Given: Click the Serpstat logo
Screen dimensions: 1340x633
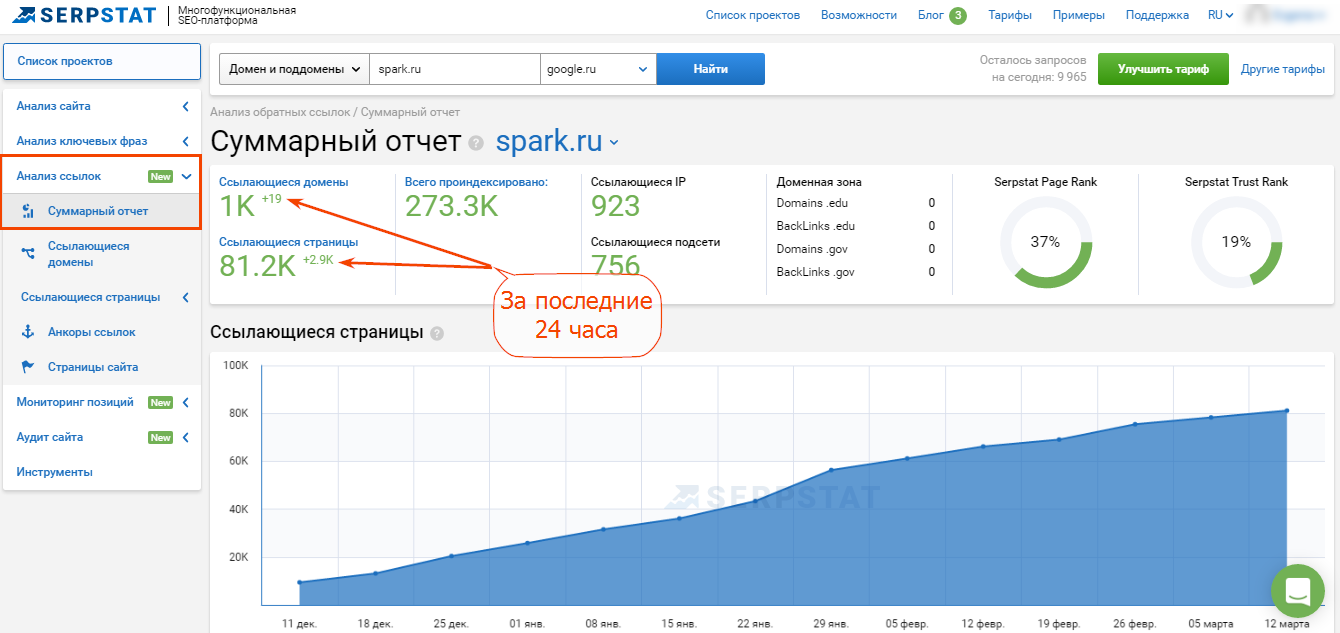Looking at the screenshot, I should click(84, 15).
